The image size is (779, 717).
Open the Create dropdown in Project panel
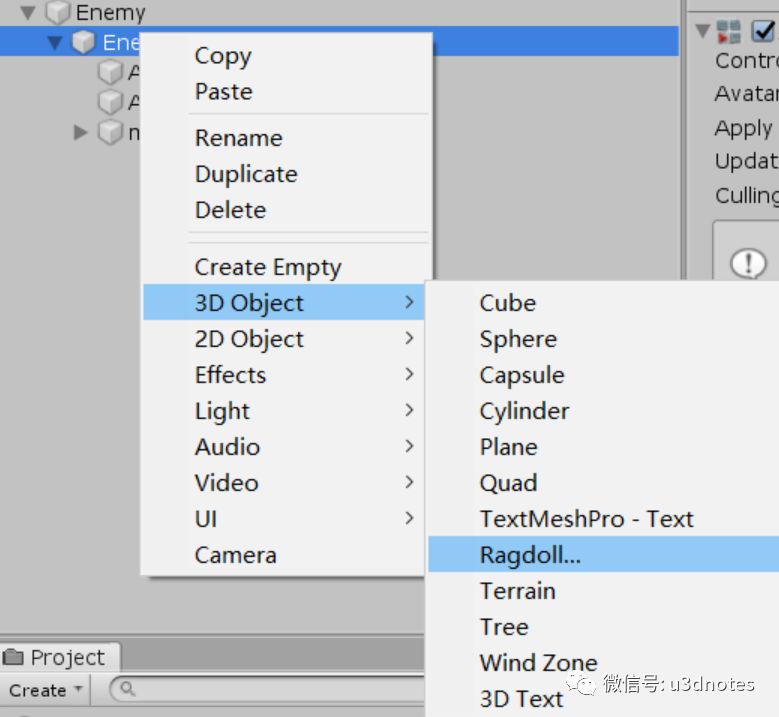45,690
